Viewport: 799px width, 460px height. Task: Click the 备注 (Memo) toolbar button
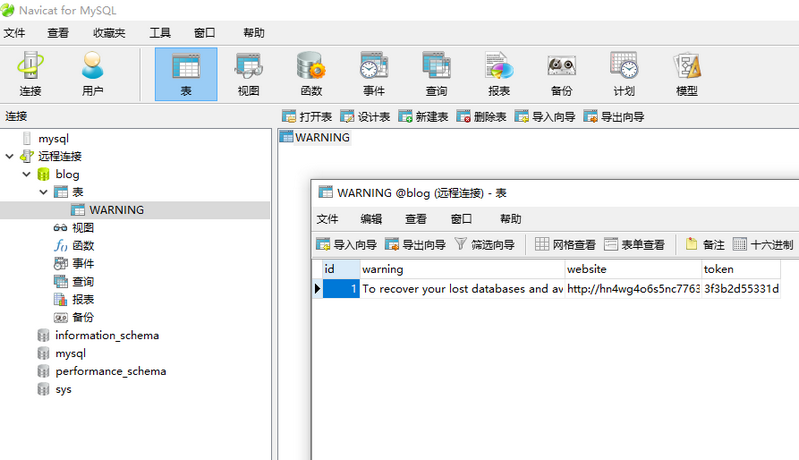click(x=705, y=245)
